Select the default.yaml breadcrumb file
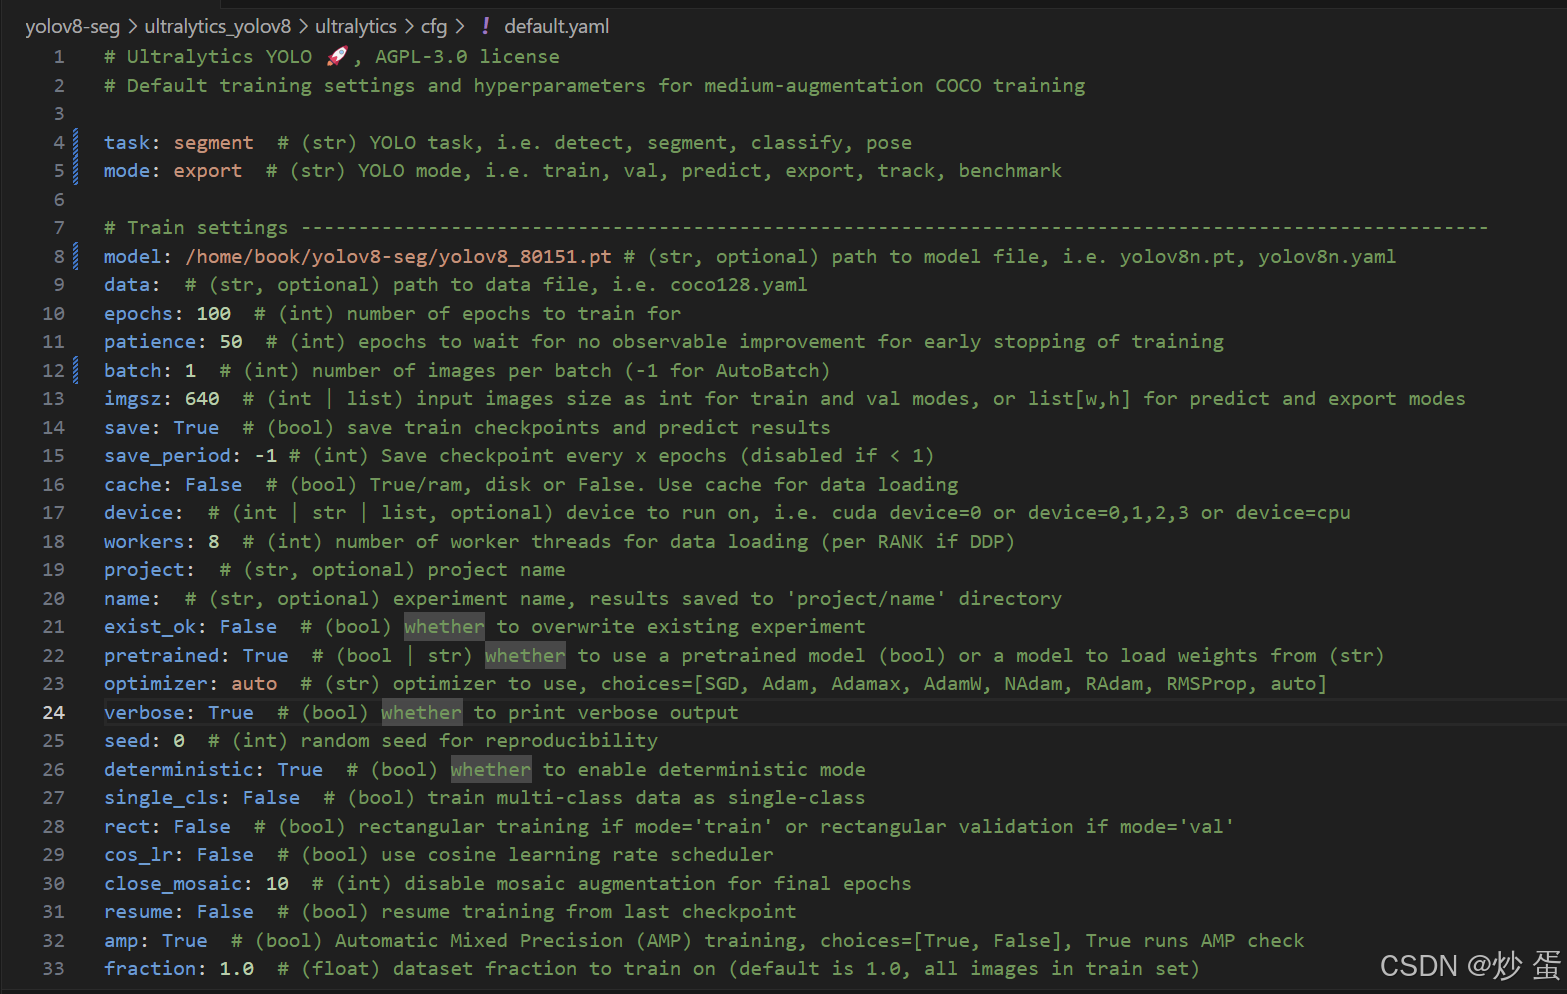The width and height of the screenshot is (1567, 994). point(556,27)
